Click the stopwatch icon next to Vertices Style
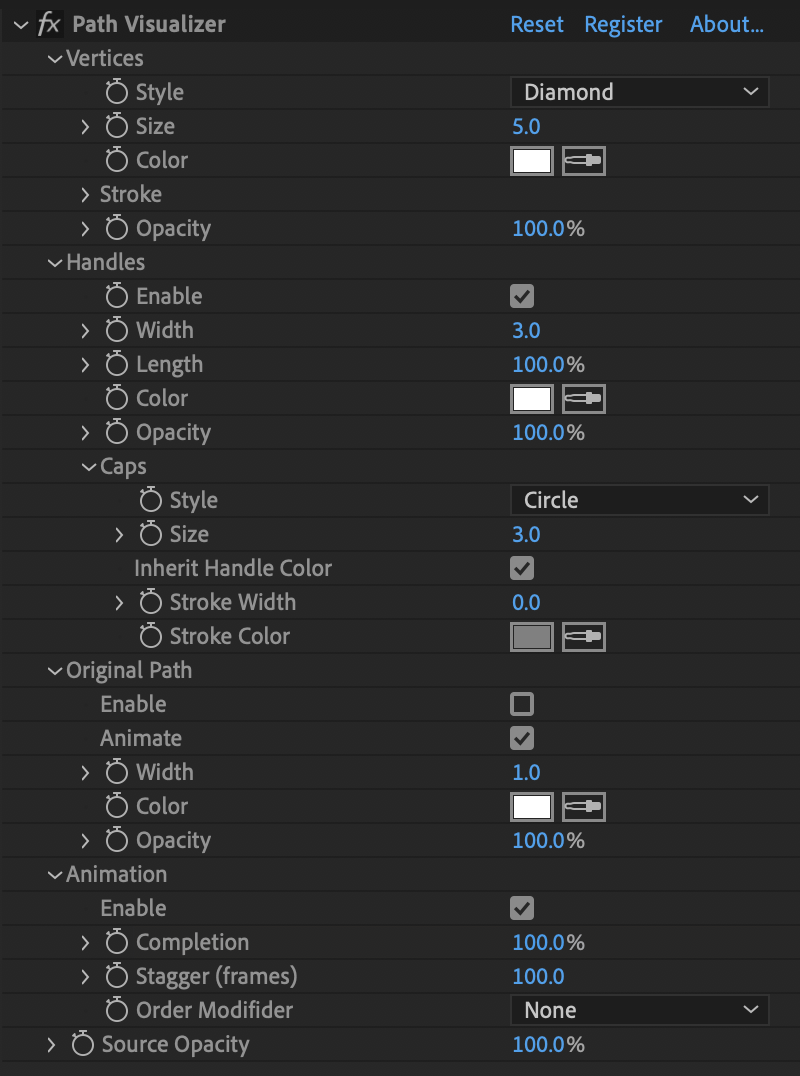Screen dimensions: 800x1076 pyautogui.click(x=117, y=91)
